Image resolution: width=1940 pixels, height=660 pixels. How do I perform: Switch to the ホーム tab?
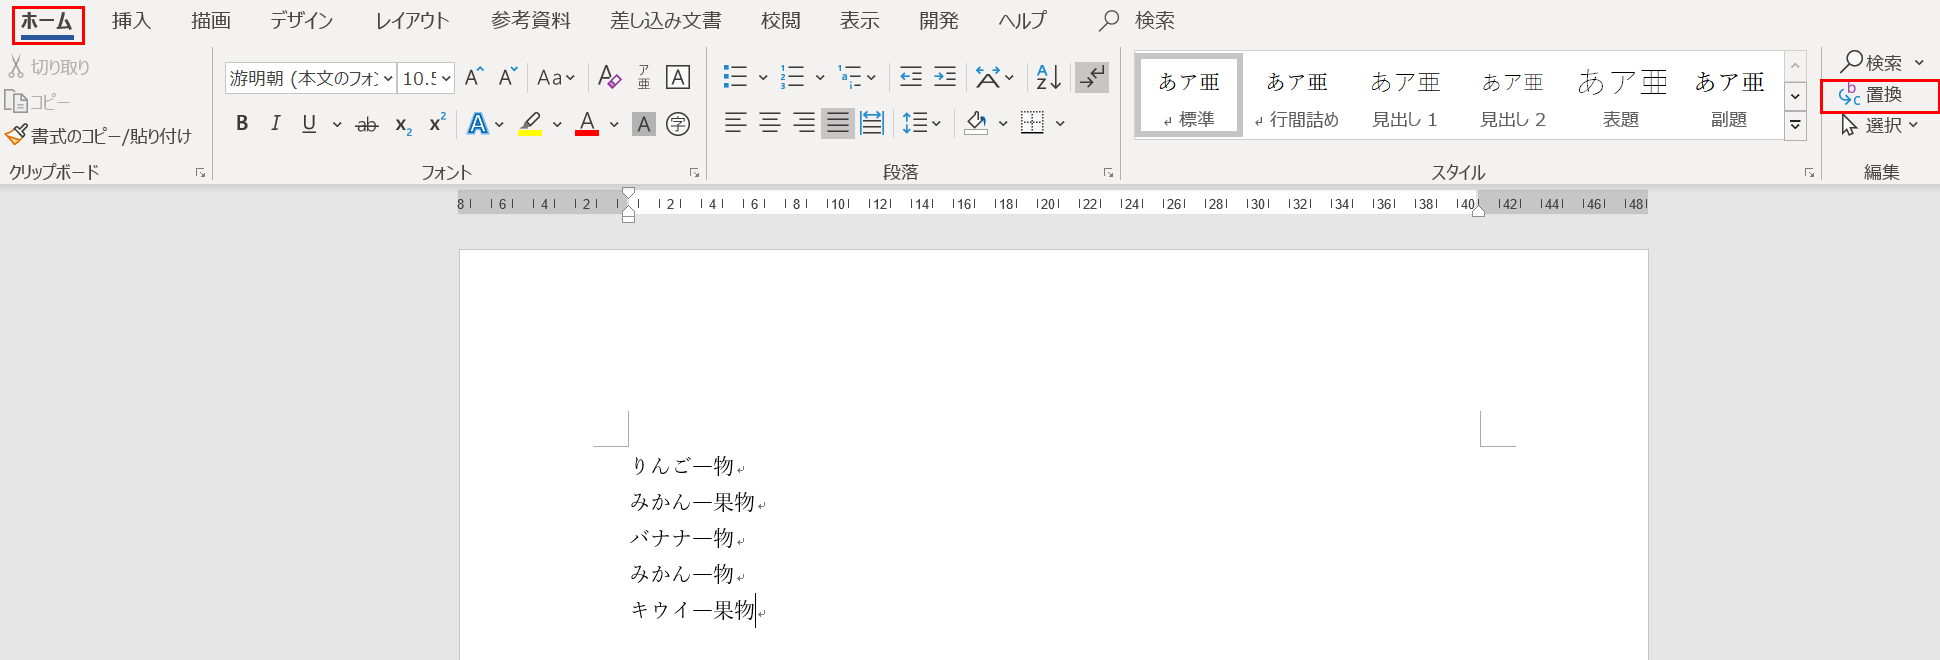click(47, 21)
